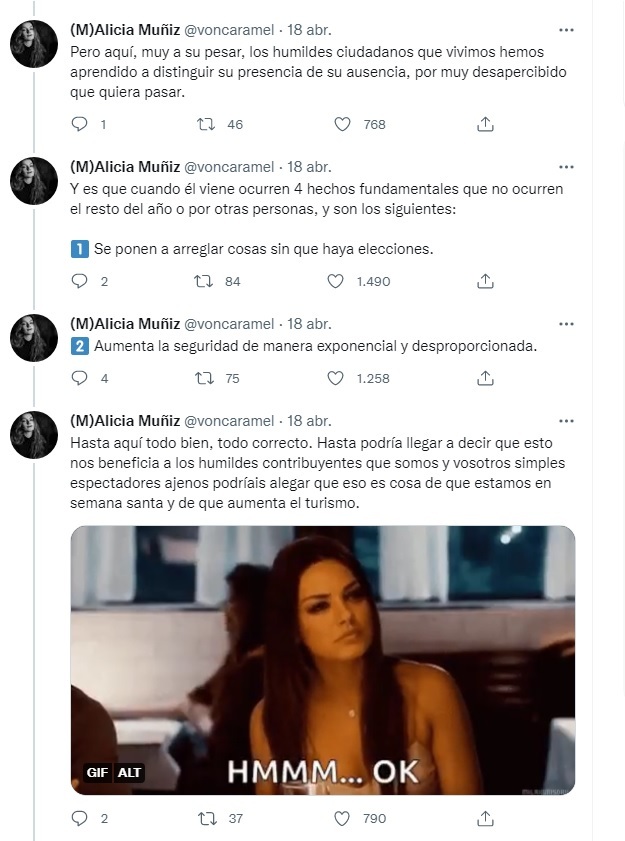Retweet the tweet with 46 retweets

click(x=206, y=124)
